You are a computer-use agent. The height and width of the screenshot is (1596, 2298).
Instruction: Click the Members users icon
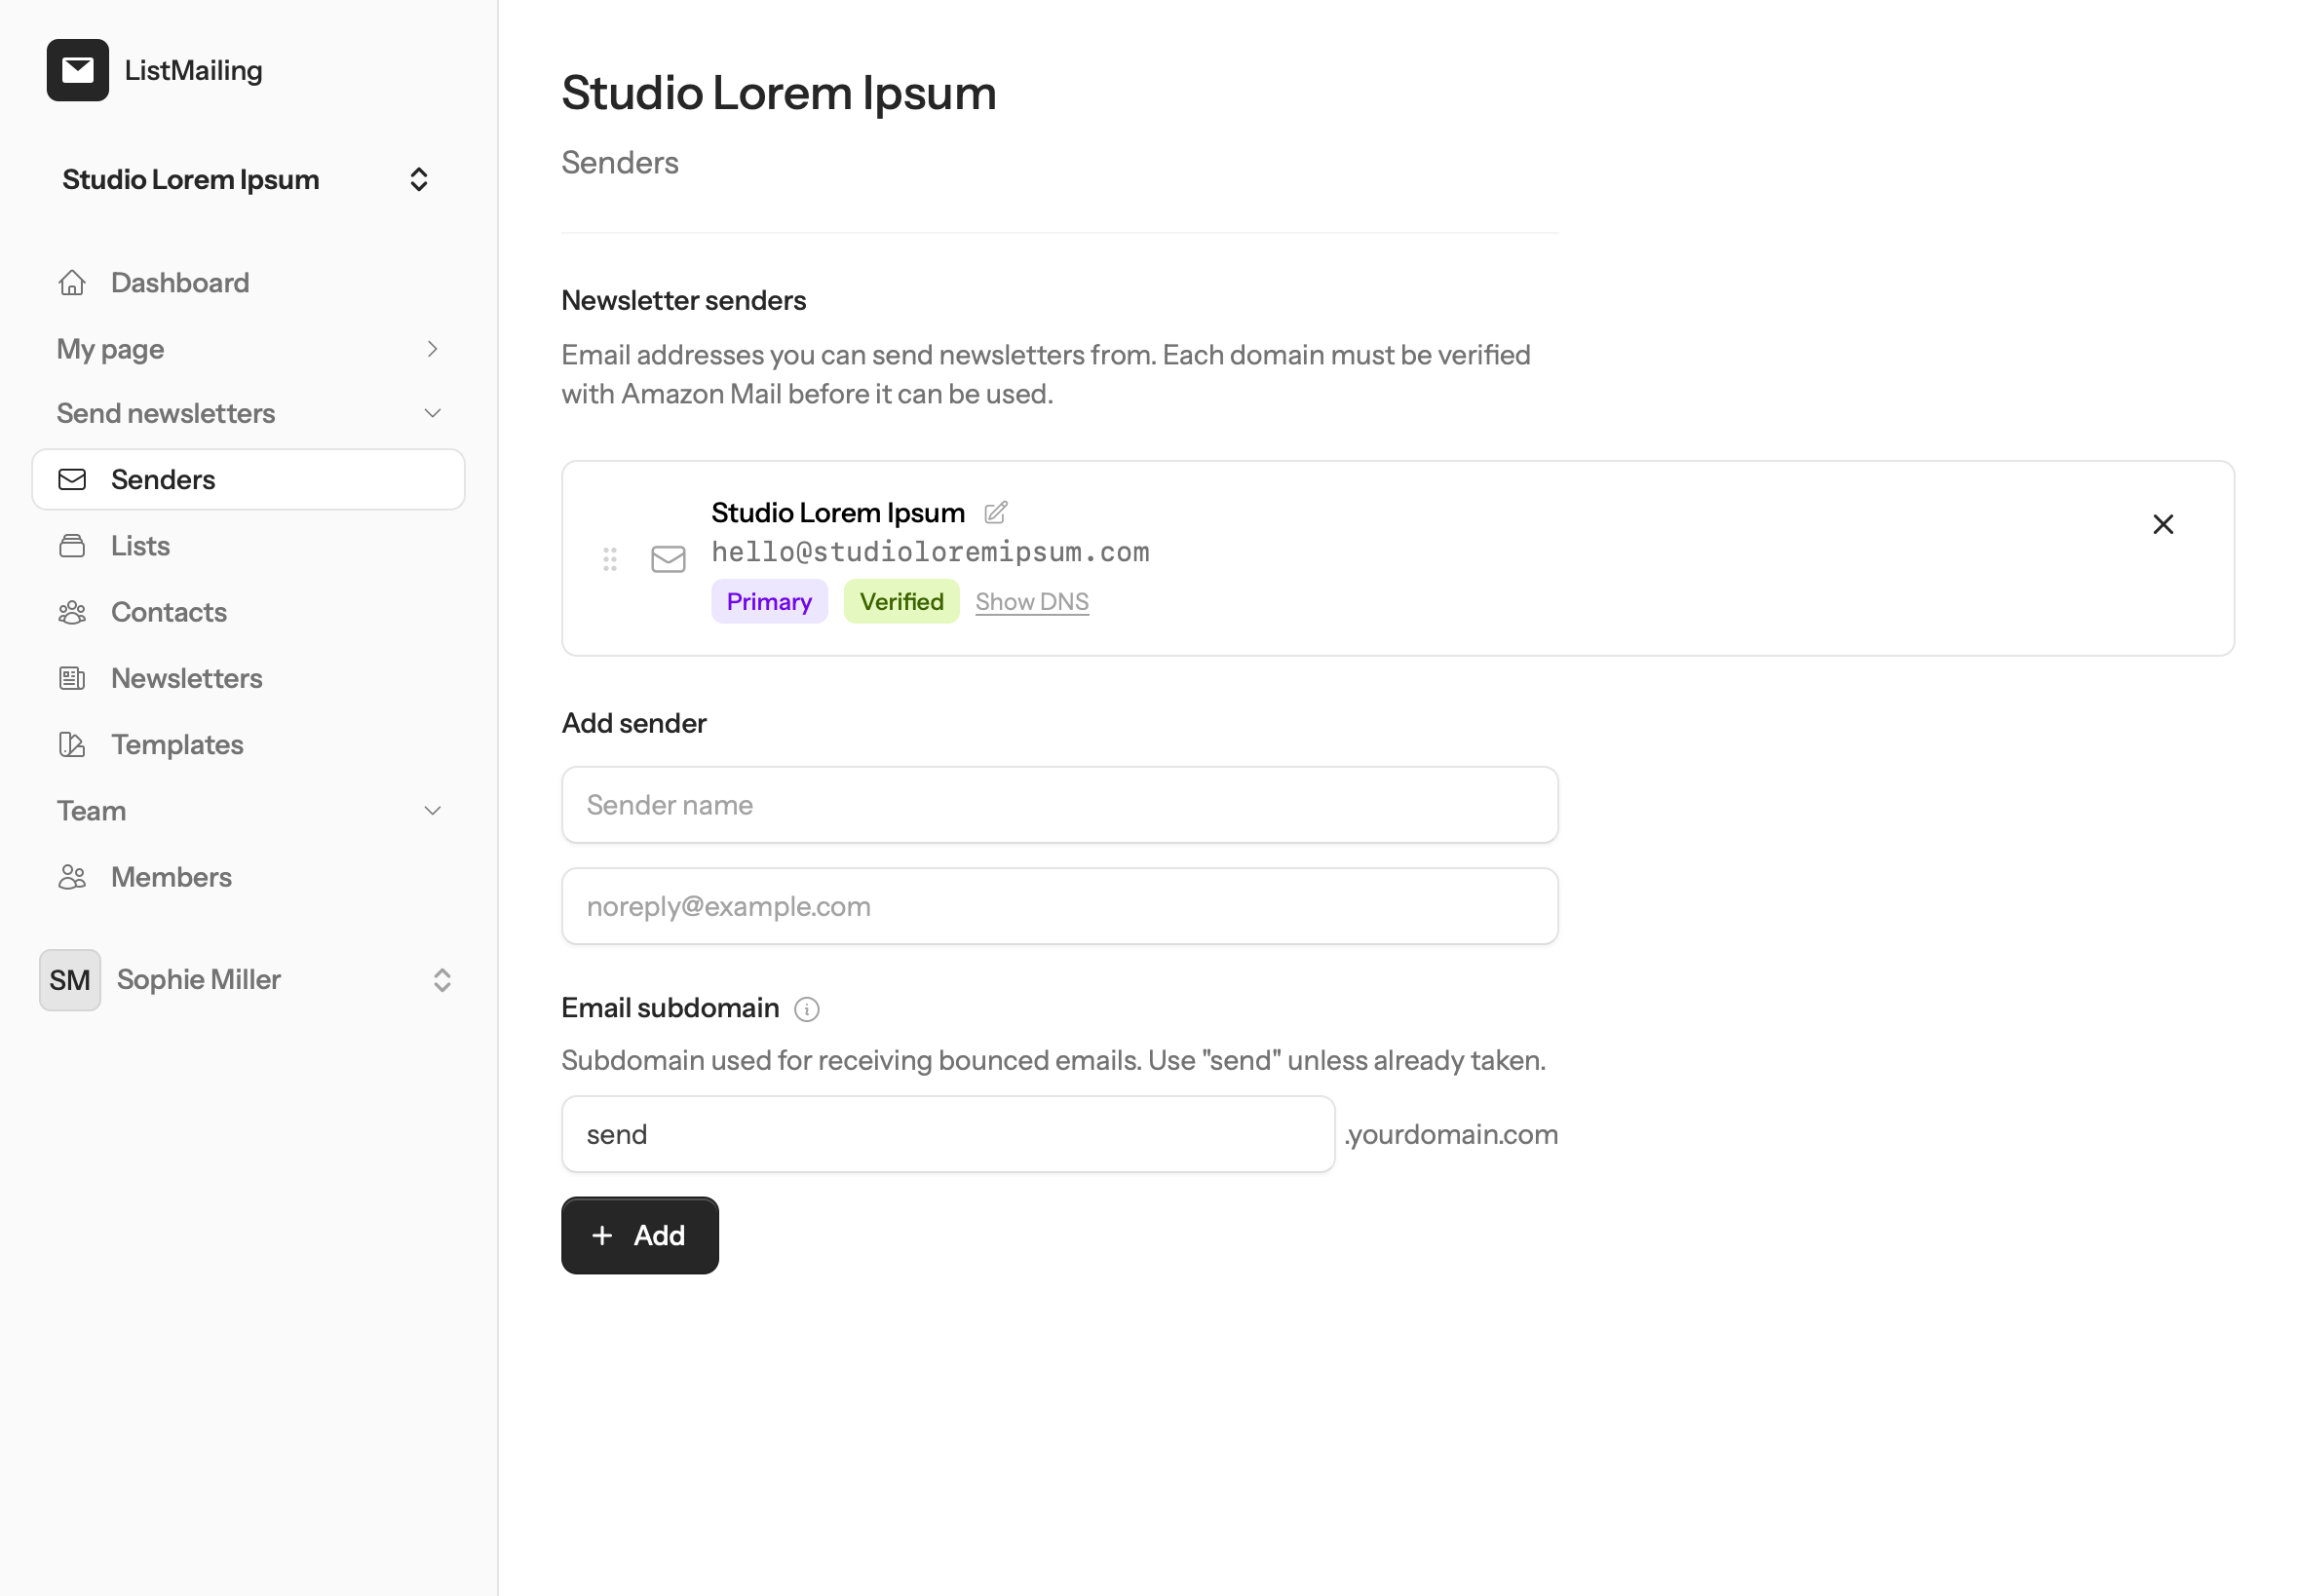[72, 877]
